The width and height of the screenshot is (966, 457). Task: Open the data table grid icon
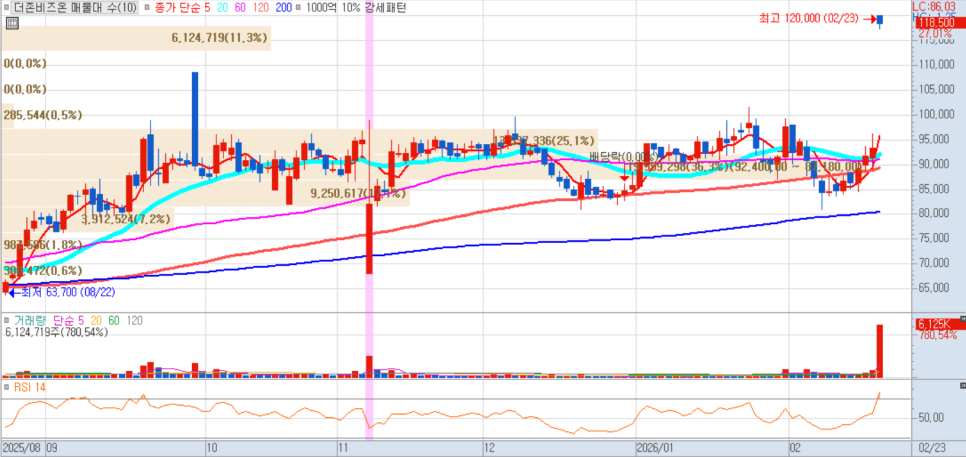(12, 23)
